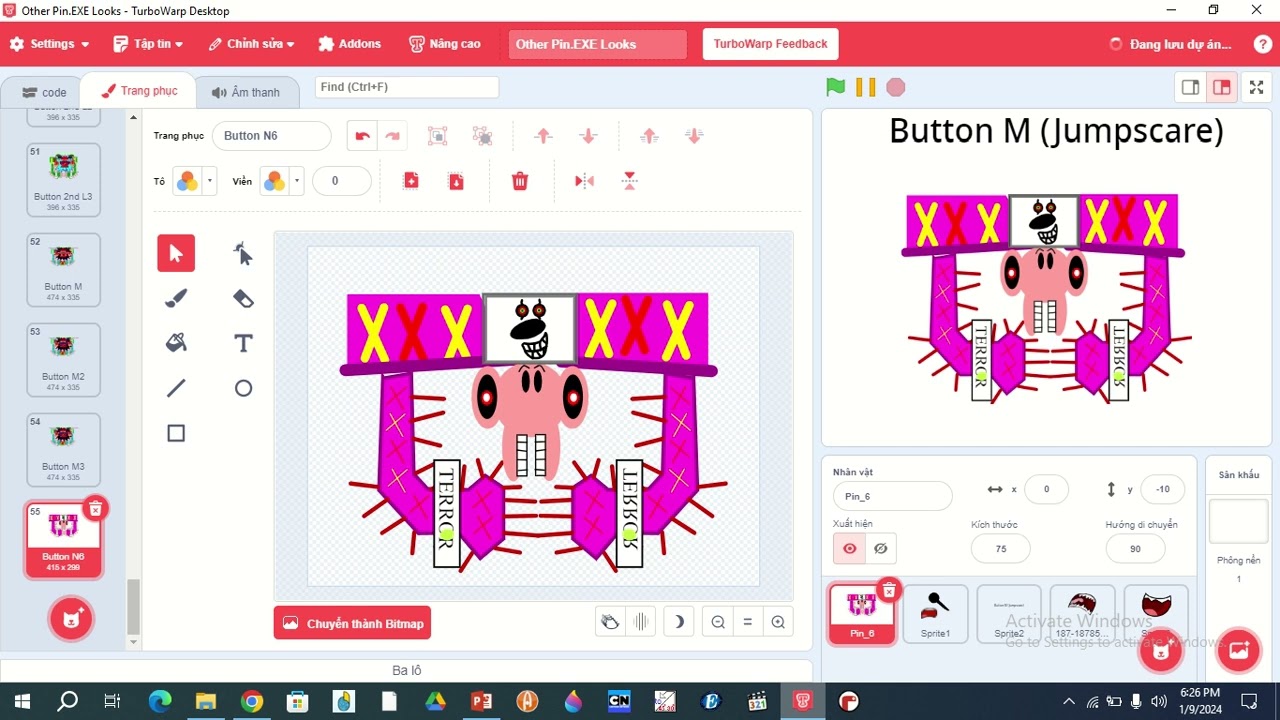Click the Ungroup objects icon

coord(482,136)
